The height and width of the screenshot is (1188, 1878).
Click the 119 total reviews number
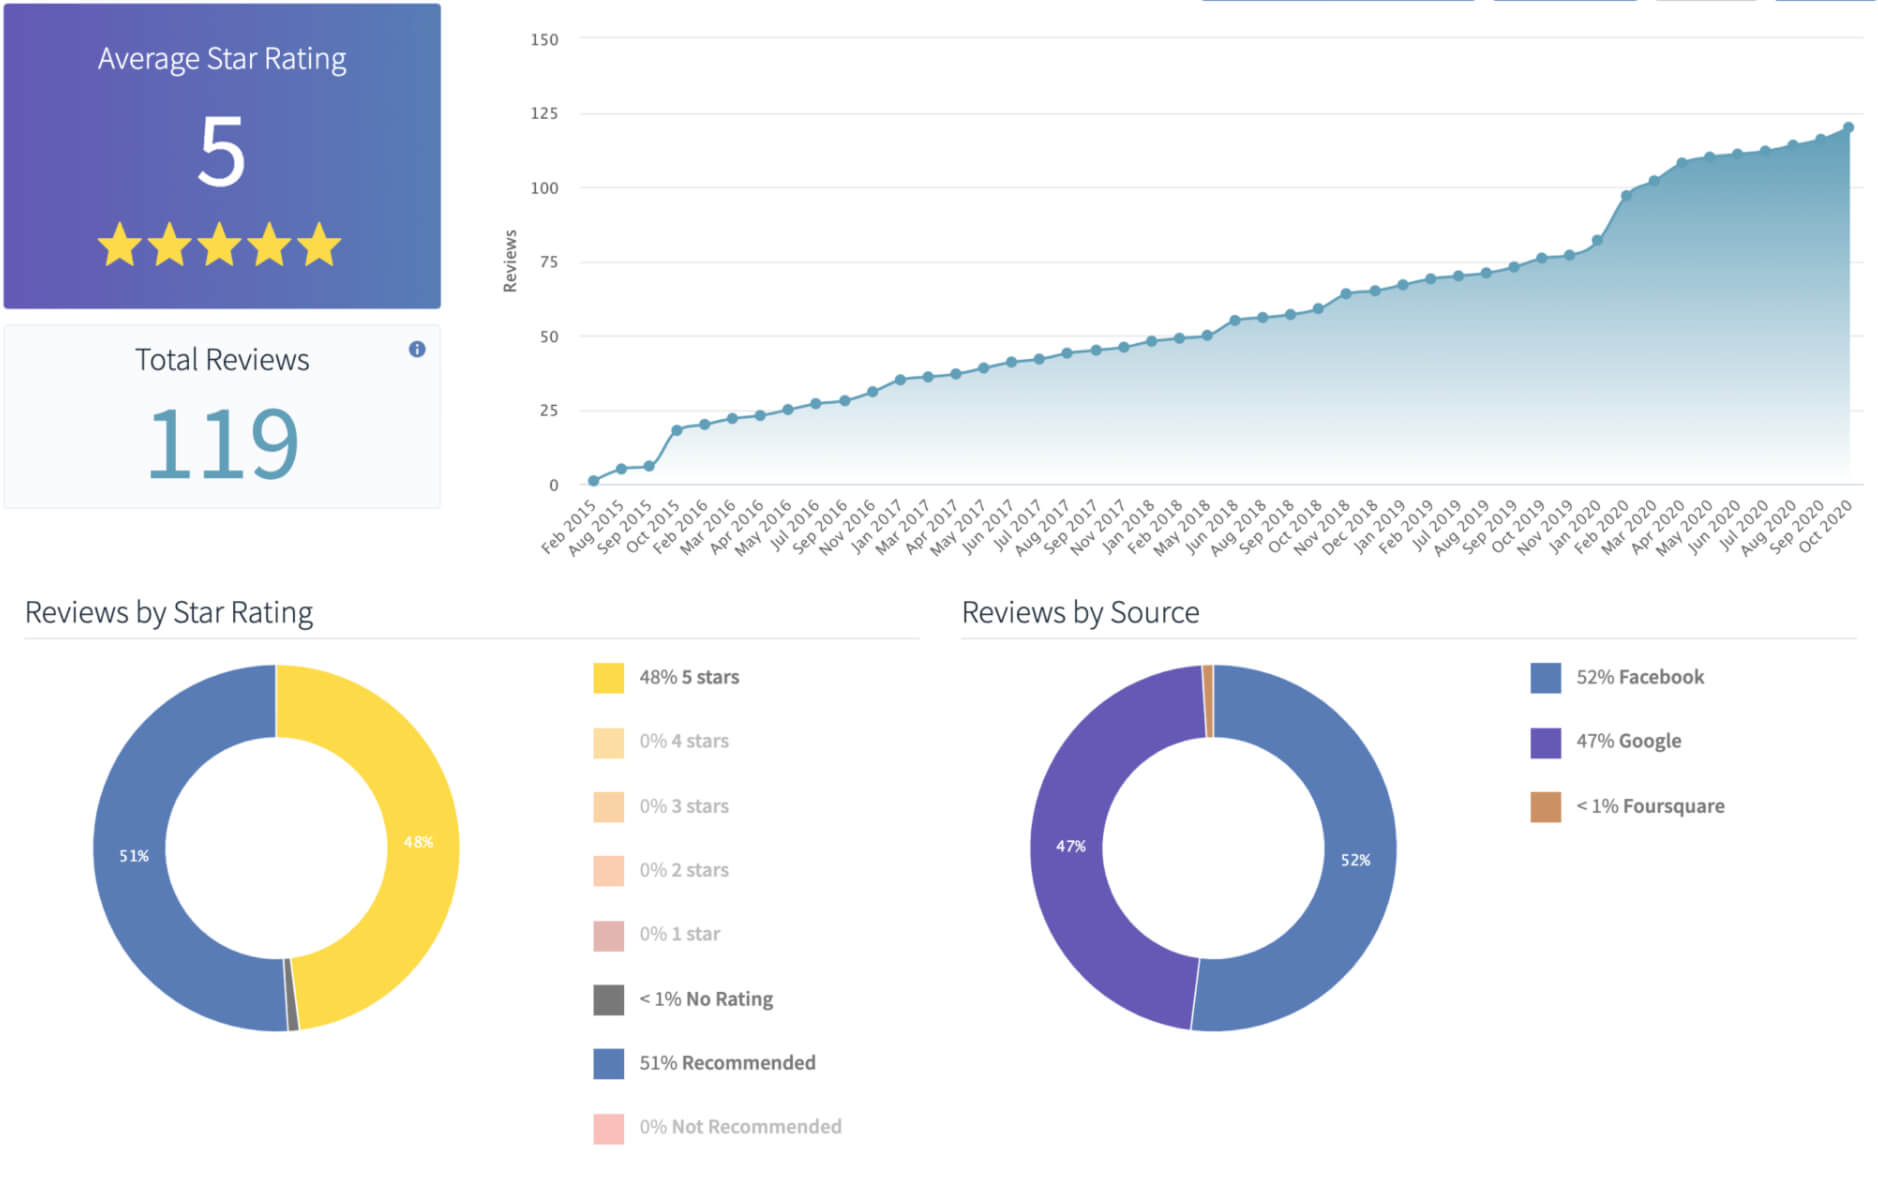[222, 443]
